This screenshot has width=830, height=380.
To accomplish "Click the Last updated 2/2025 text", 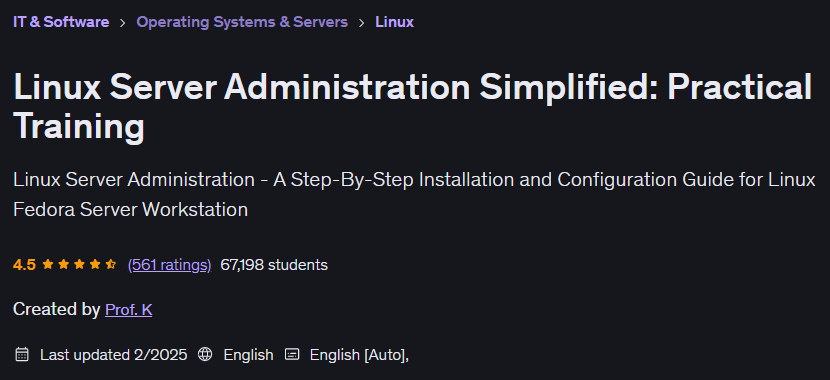I will [x=114, y=355].
